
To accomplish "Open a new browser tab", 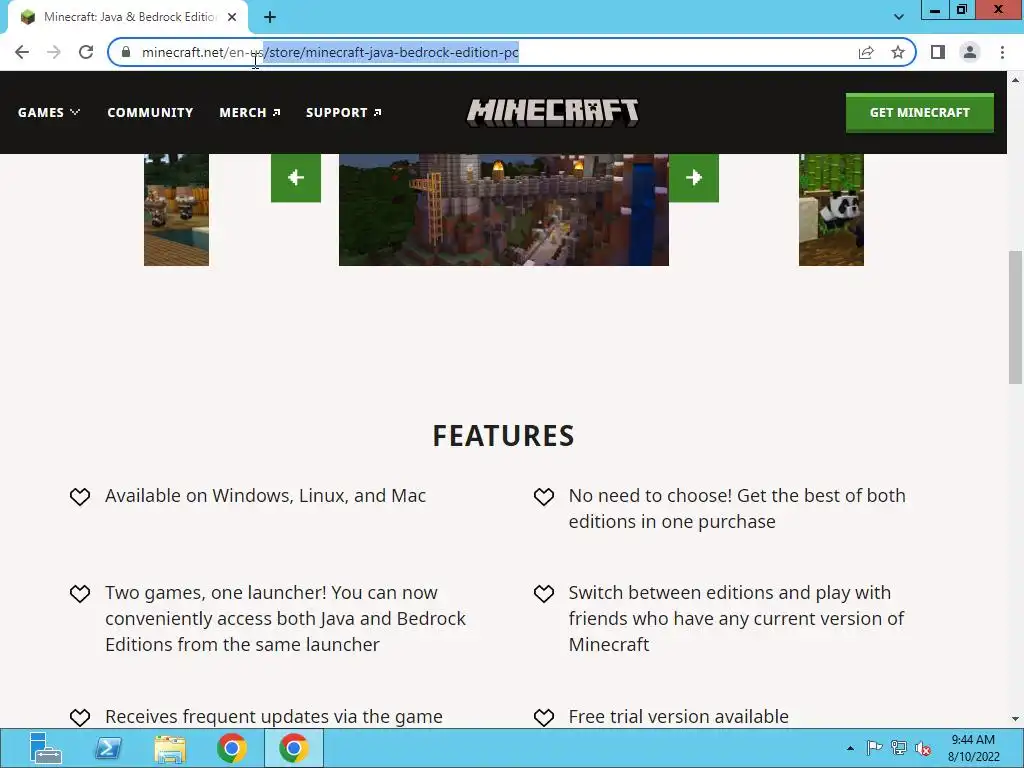I will pos(270,17).
